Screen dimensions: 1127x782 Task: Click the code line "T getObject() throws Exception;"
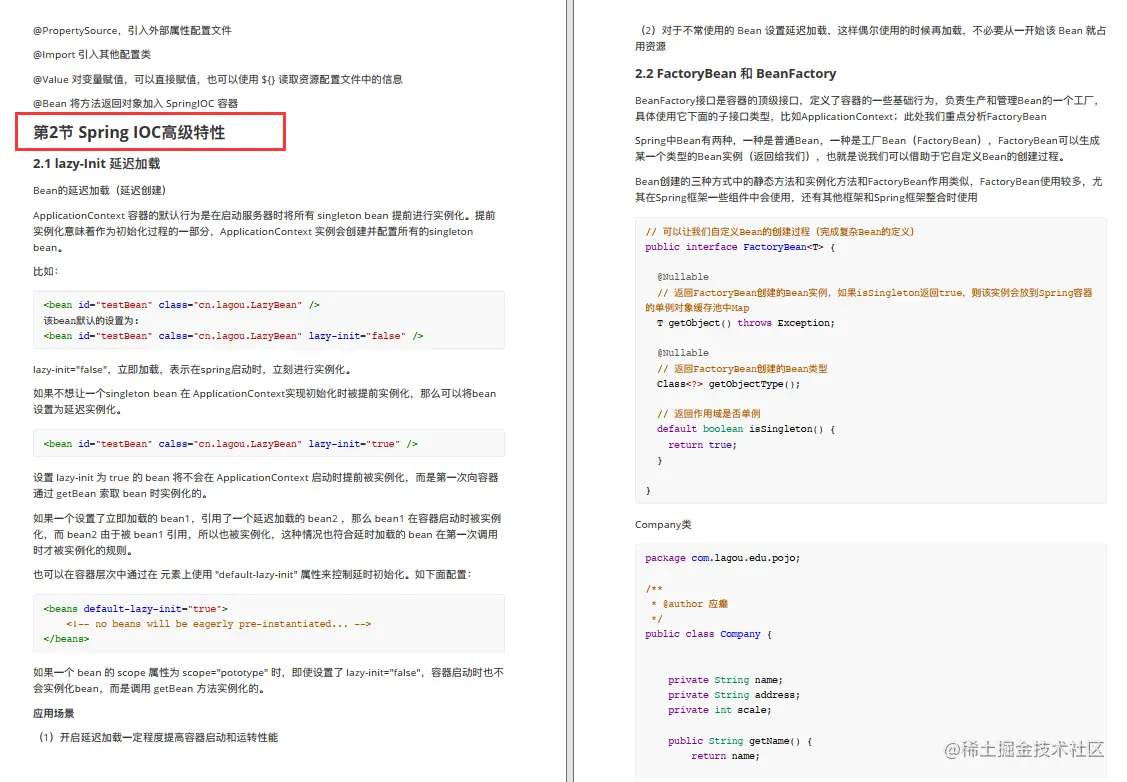pyautogui.click(x=745, y=323)
